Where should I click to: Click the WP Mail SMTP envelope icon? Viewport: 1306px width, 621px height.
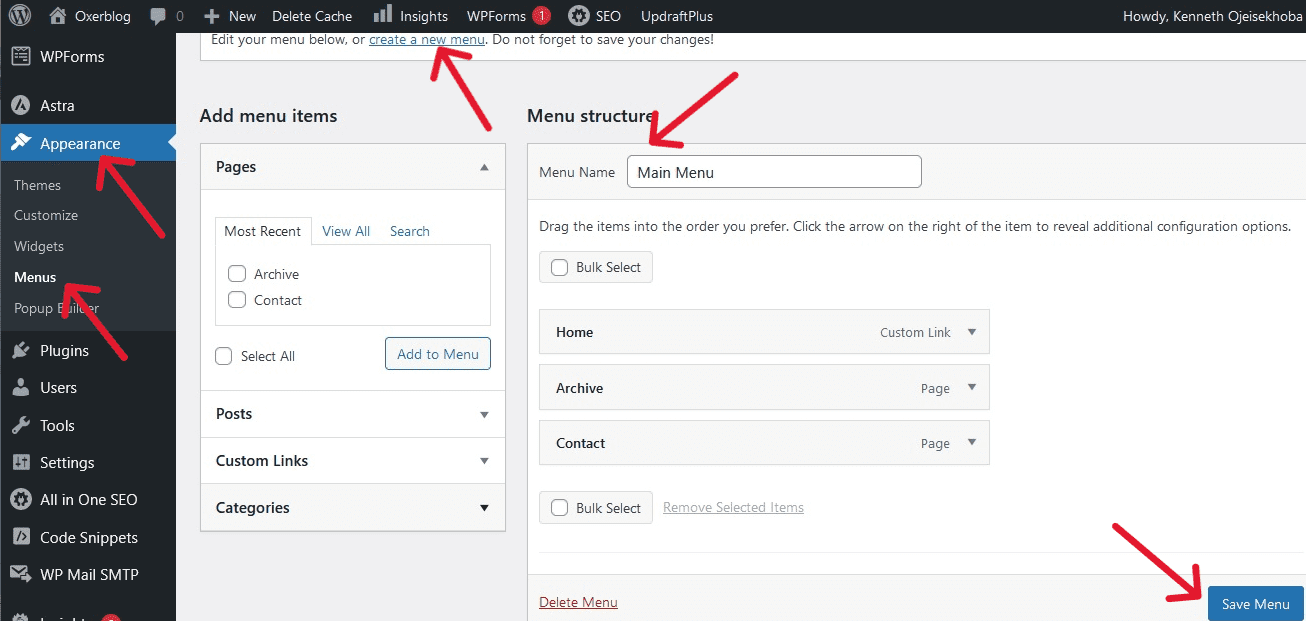(20, 574)
